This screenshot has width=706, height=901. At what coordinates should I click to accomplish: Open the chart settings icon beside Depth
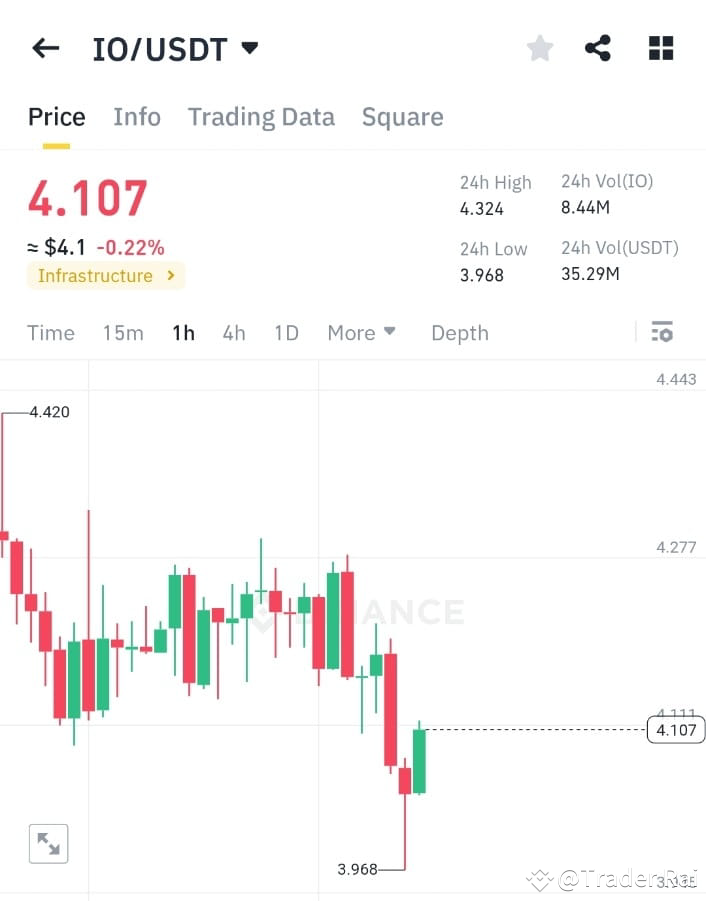(x=662, y=331)
